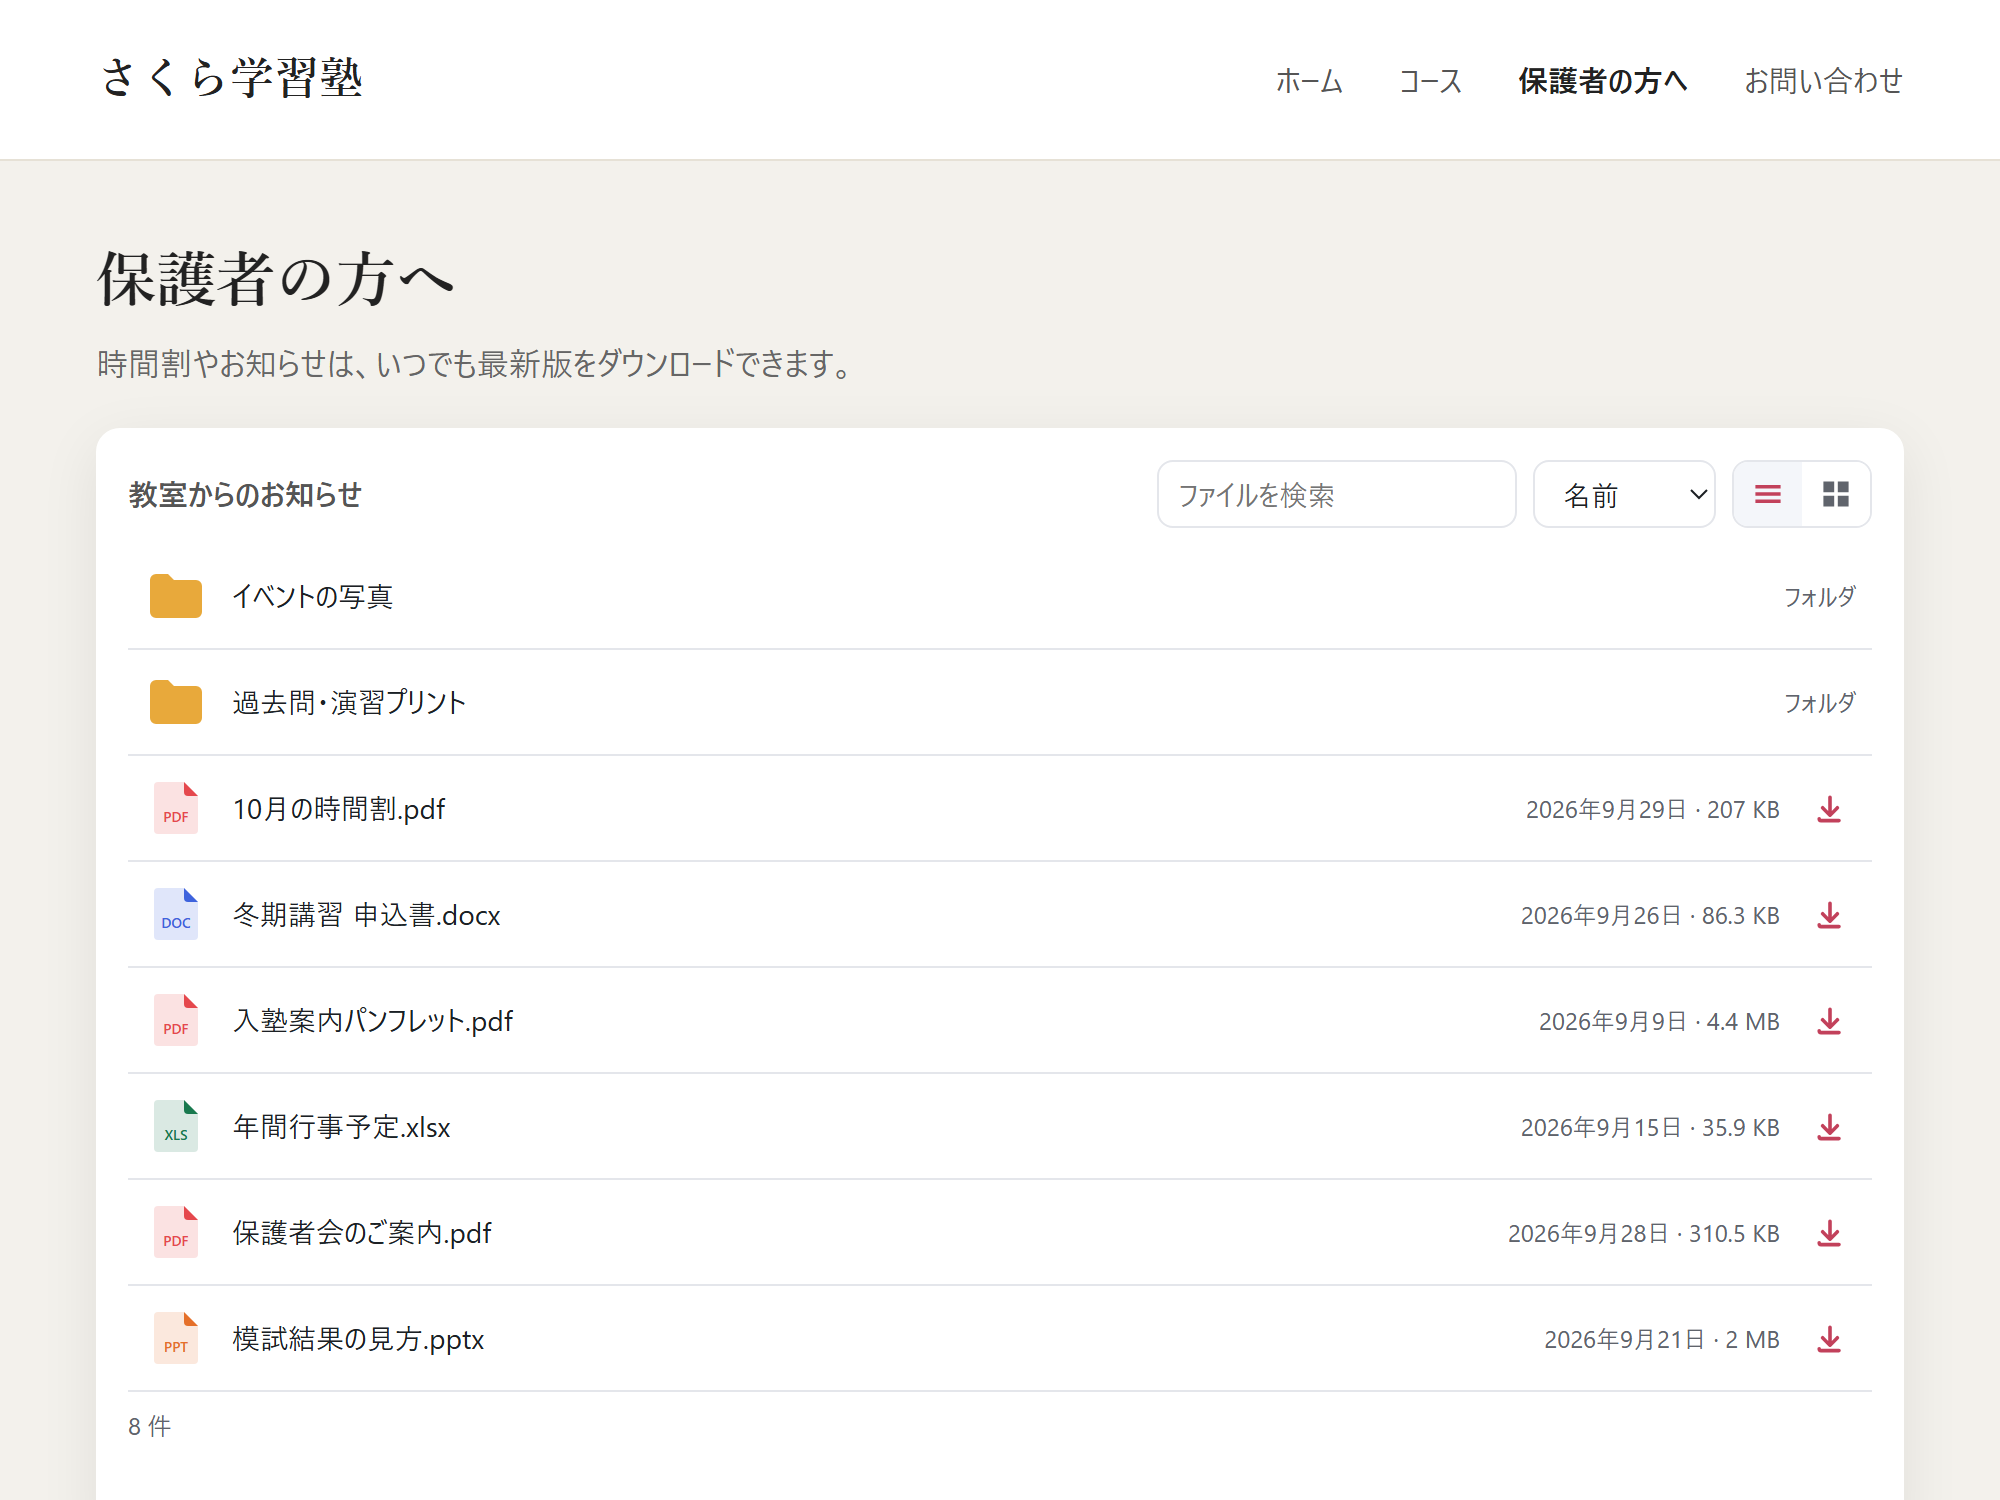
Task: Switch to grid view
Action: pos(1836,494)
